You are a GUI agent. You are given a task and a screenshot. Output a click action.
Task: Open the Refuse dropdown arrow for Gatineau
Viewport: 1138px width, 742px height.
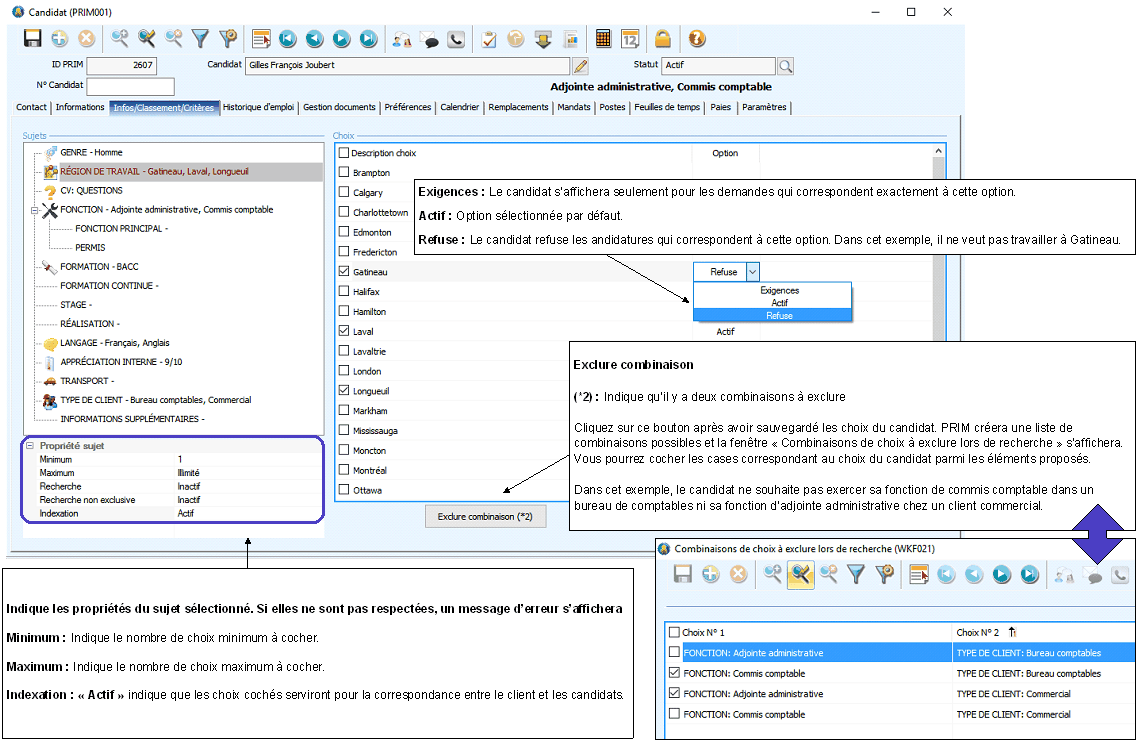(x=753, y=272)
